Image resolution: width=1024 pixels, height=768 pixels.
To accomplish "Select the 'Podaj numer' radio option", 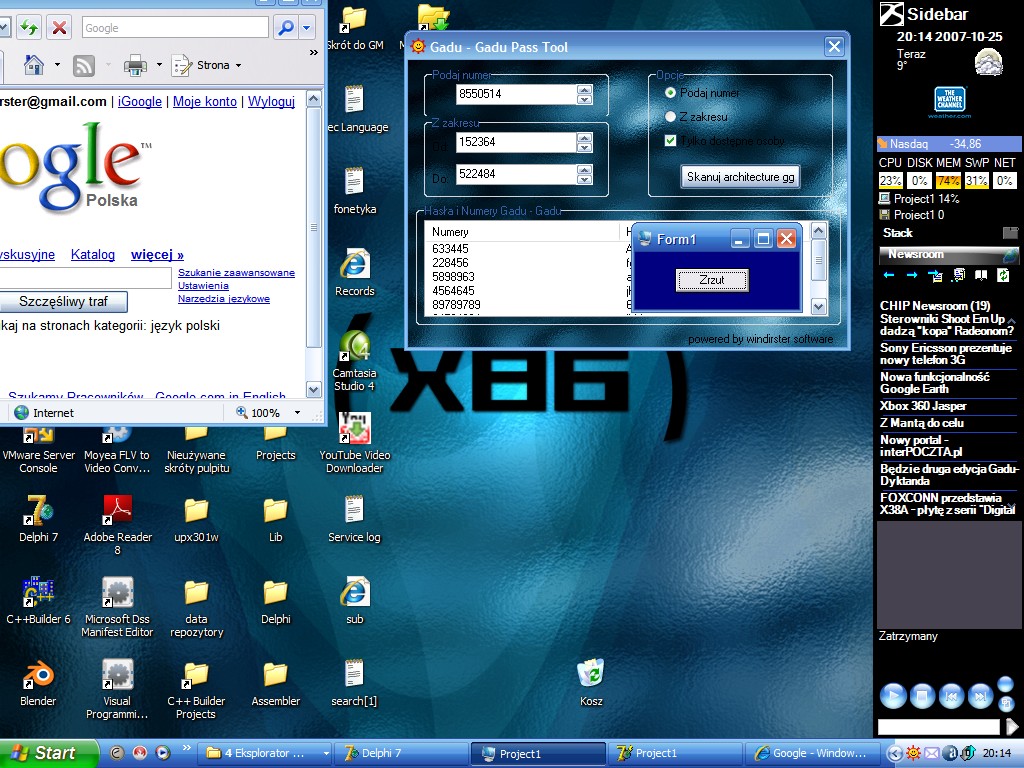I will click(671, 93).
